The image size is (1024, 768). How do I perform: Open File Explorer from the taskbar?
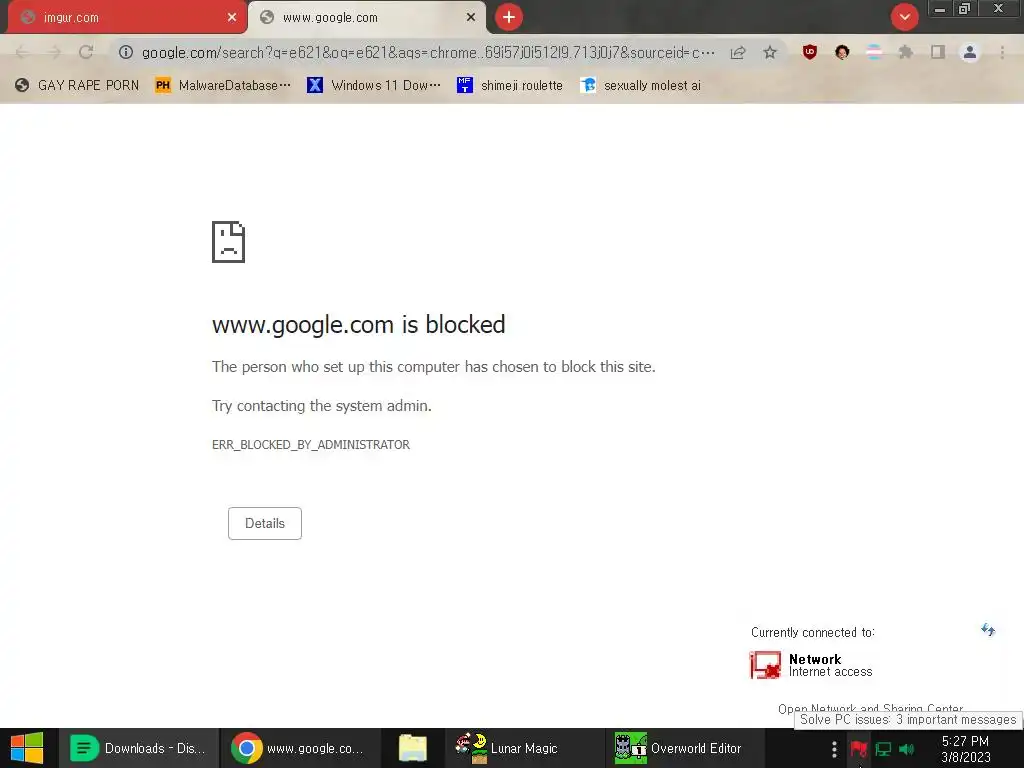coord(413,748)
